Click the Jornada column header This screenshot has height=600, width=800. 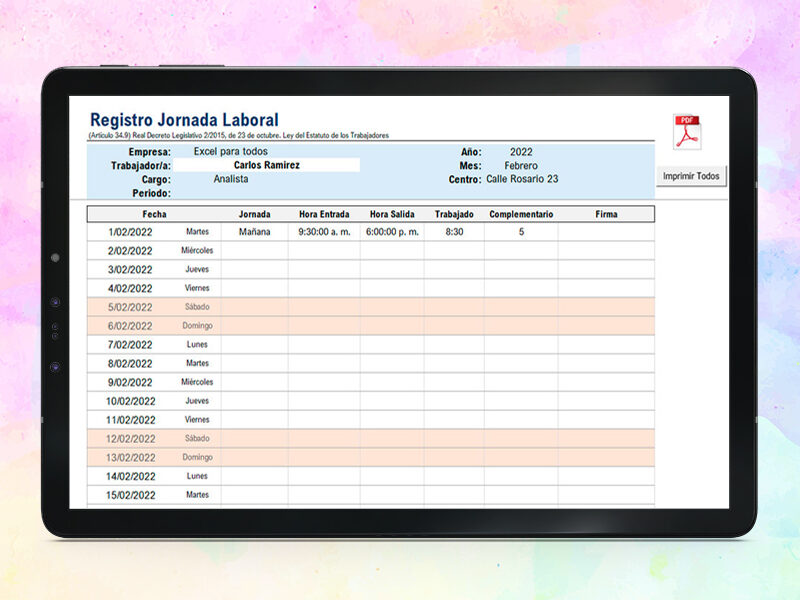(x=255, y=214)
